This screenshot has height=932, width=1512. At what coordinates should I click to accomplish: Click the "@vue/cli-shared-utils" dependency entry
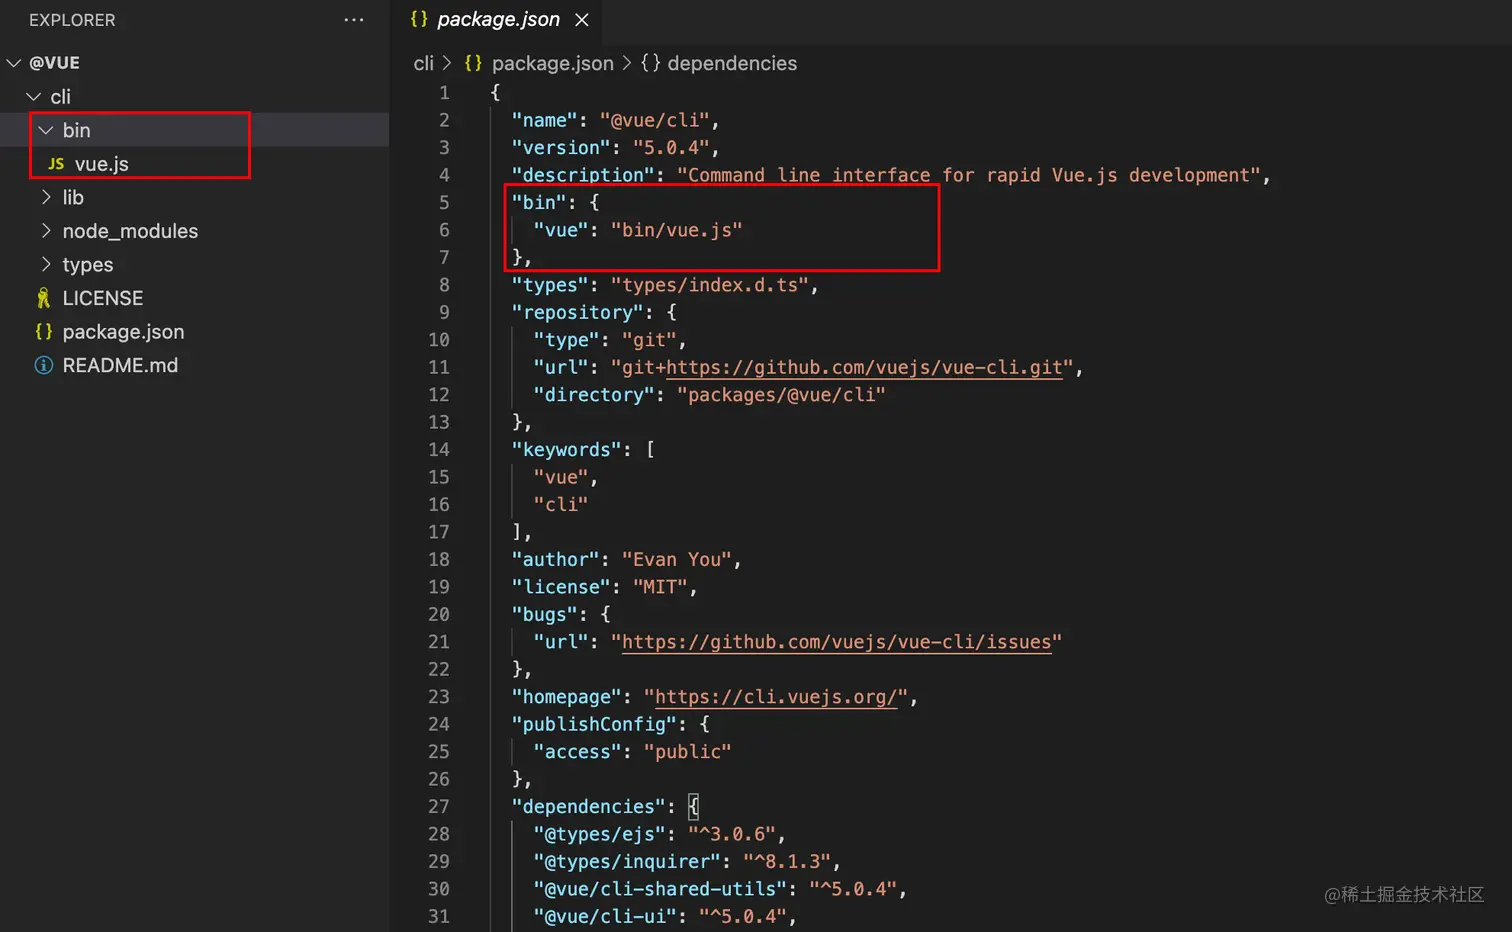click(x=660, y=889)
